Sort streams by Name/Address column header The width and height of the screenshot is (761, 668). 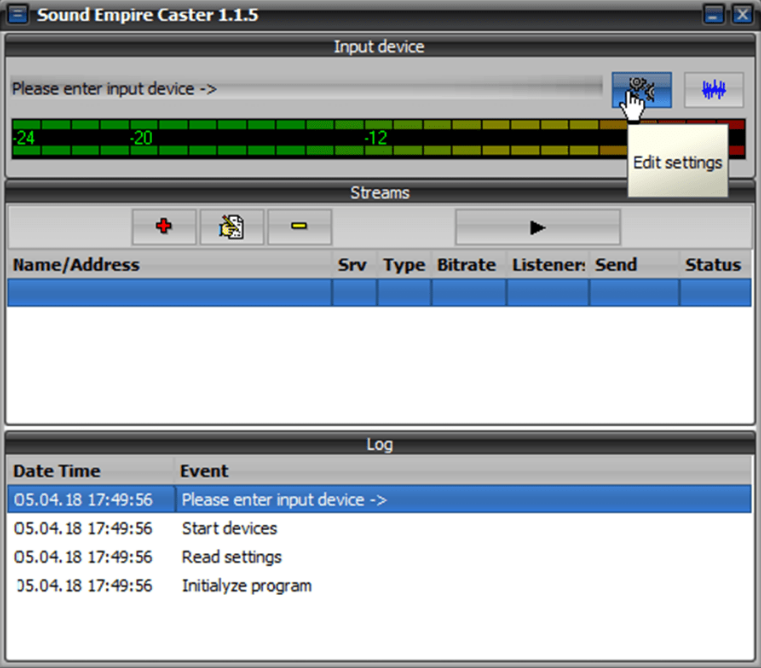click(x=169, y=265)
